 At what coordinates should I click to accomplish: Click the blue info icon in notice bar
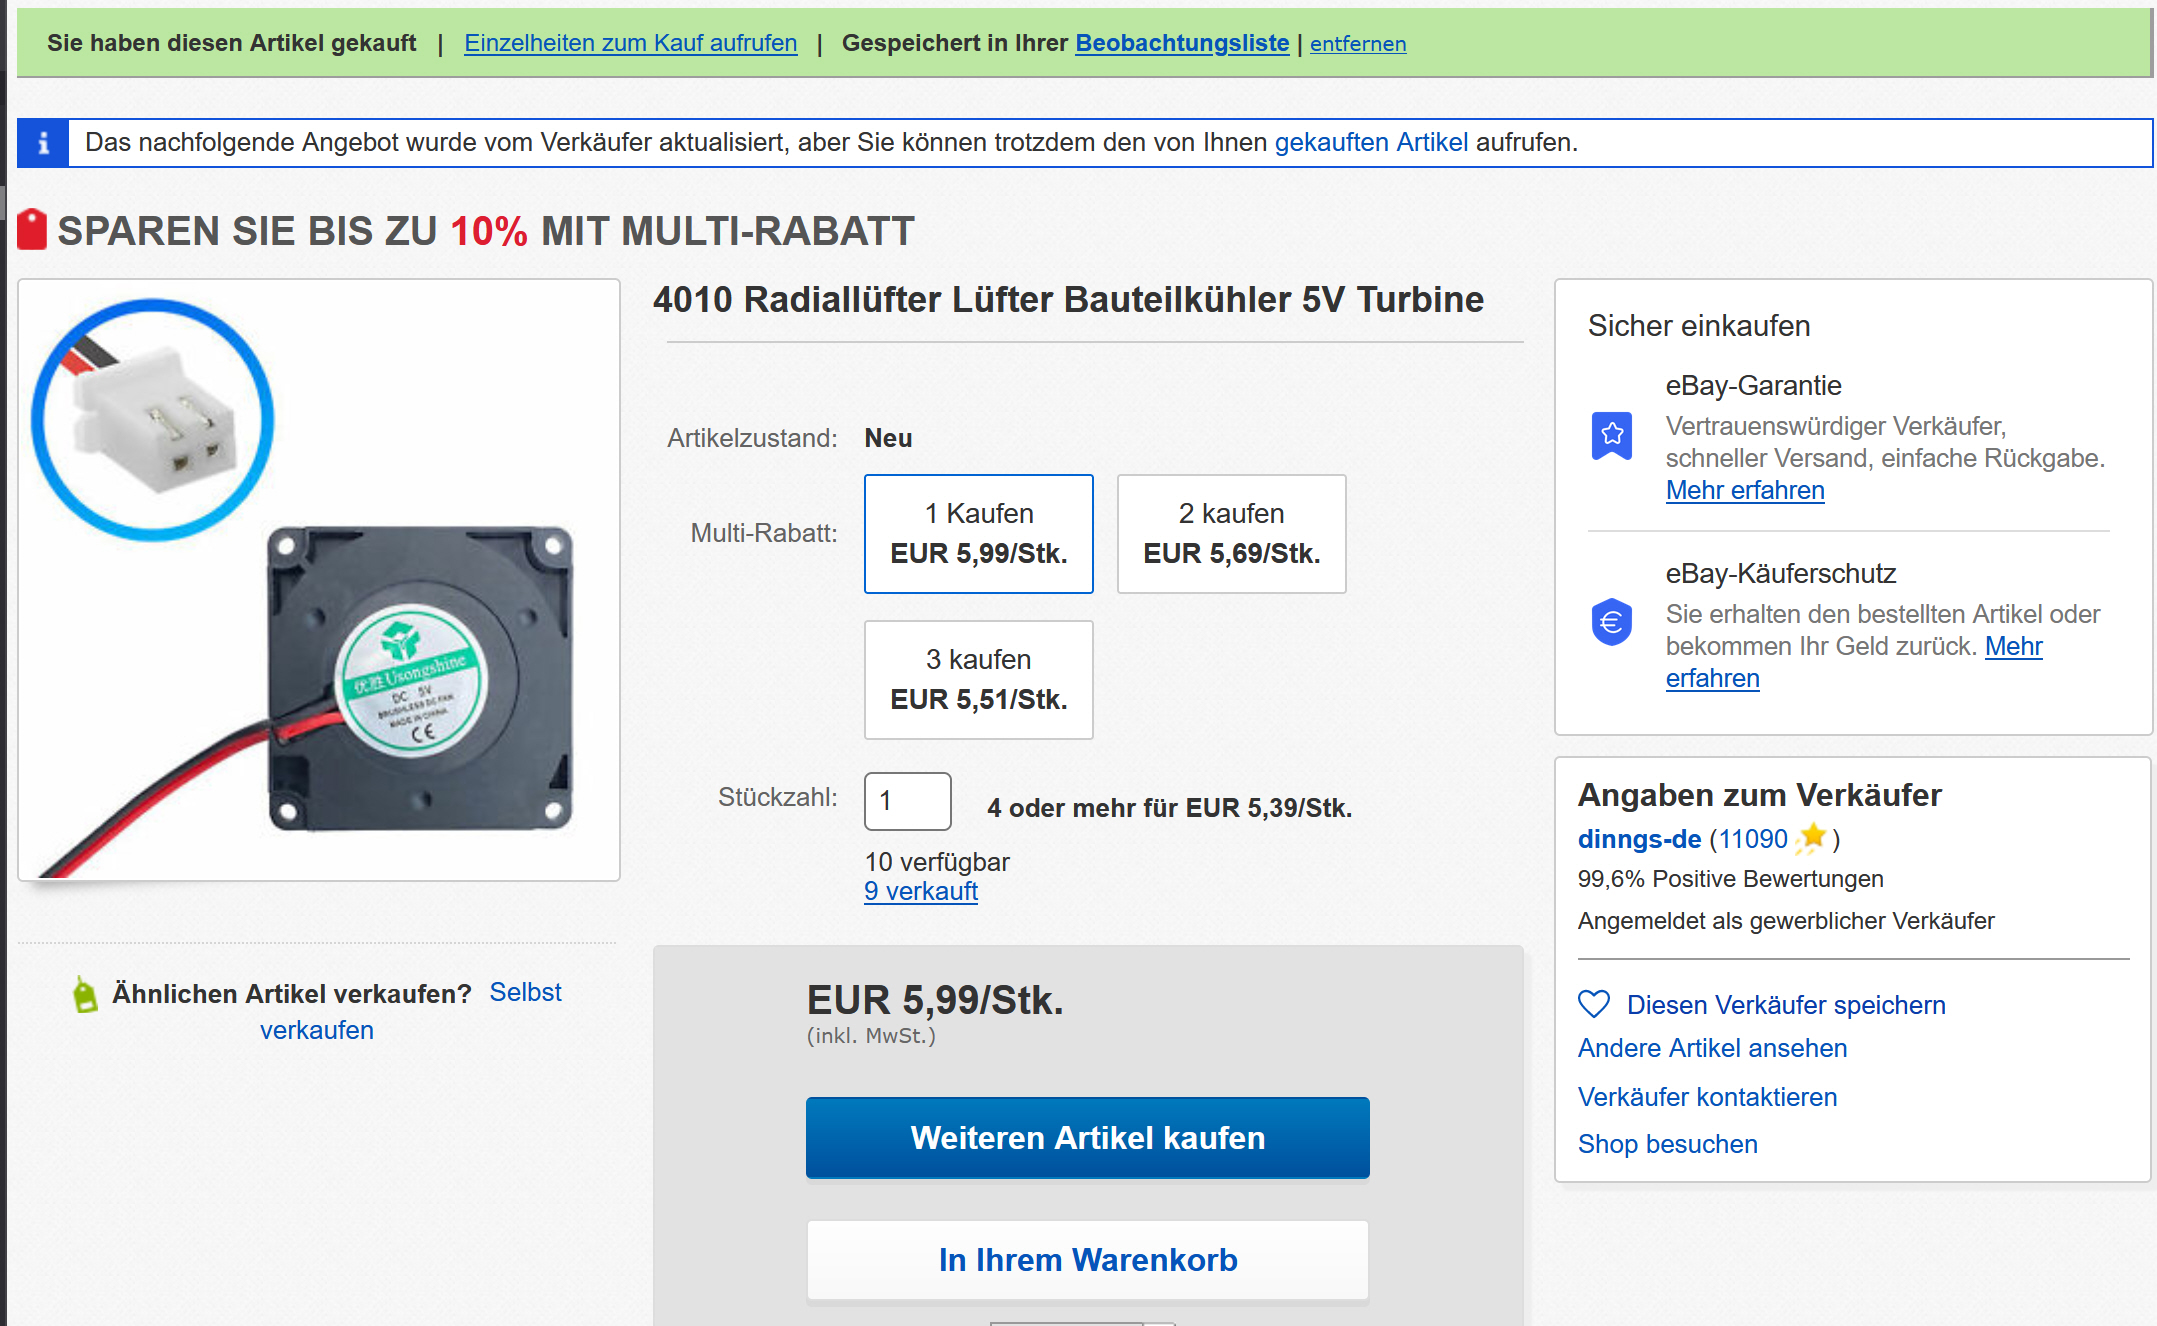[43, 143]
